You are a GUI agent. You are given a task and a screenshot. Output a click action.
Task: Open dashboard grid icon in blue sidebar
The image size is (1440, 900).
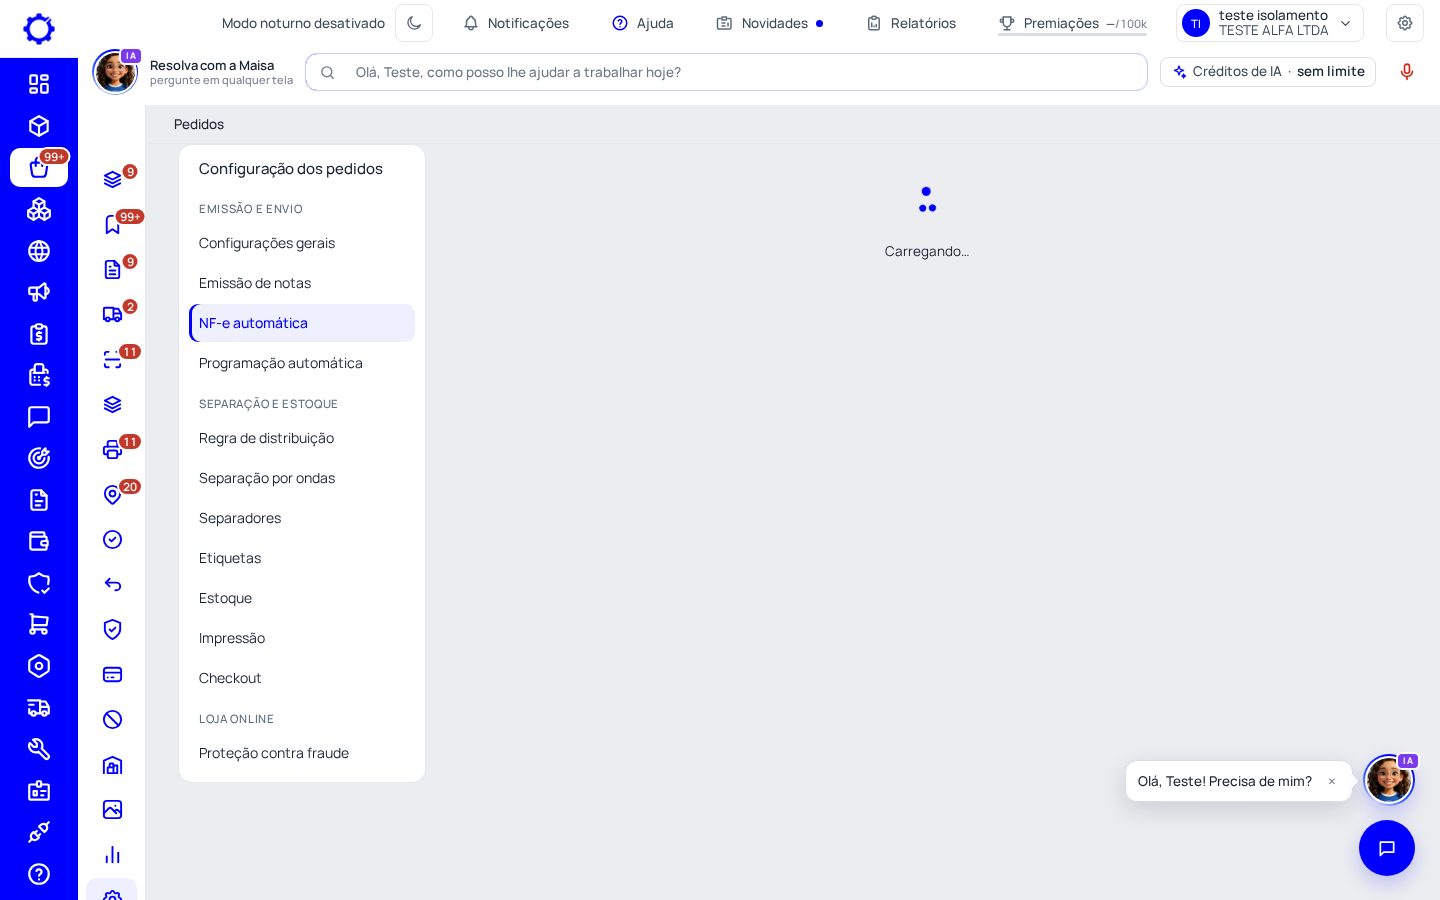pyautogui.click(x=39, y=84)
